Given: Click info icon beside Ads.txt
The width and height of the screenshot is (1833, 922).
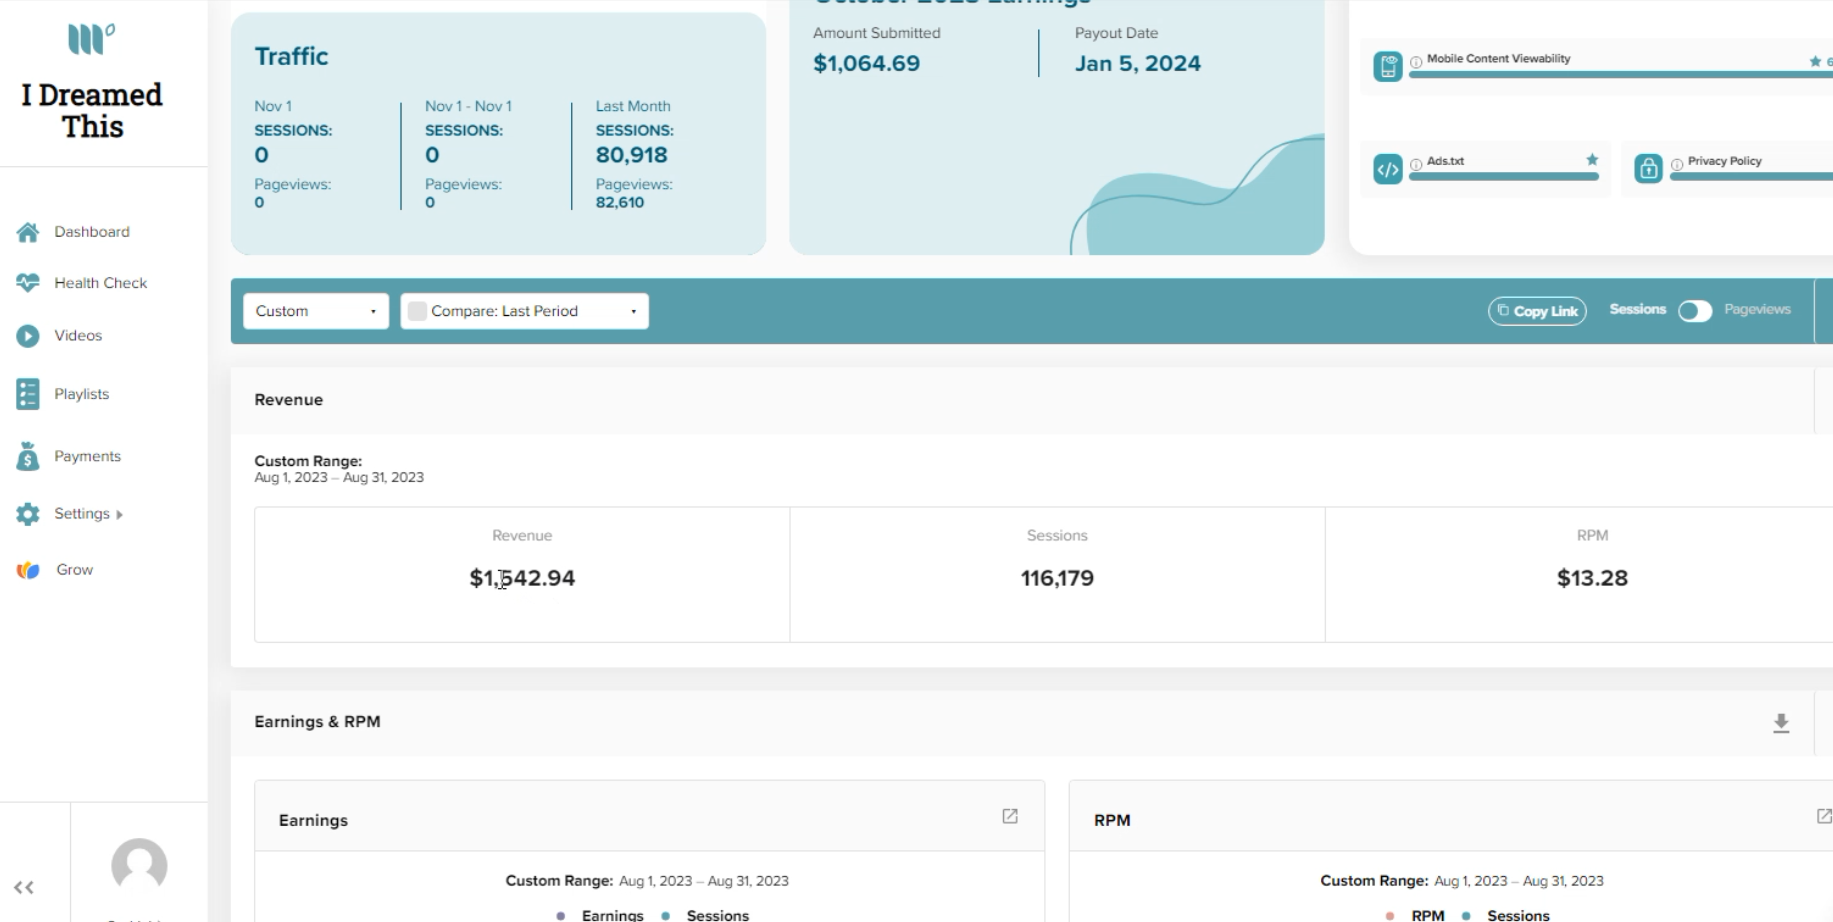Looking at the screenshot, I should [1416, 164].
